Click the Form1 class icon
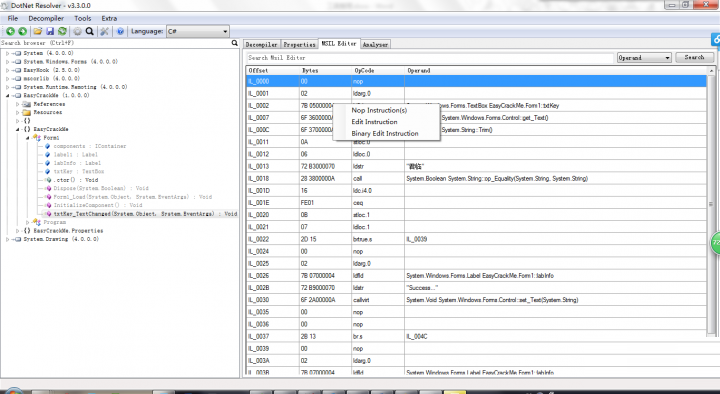The image size is (720, 394). [x=37, y=138]
